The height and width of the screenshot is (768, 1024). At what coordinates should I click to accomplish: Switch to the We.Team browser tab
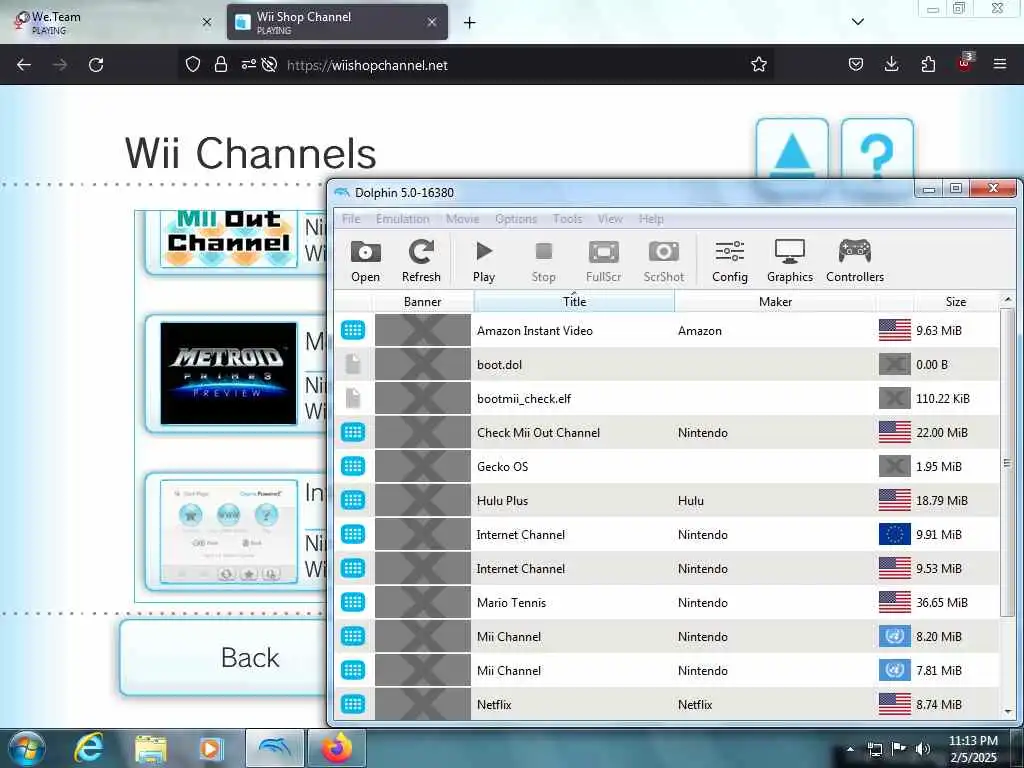tap(111, 22)
